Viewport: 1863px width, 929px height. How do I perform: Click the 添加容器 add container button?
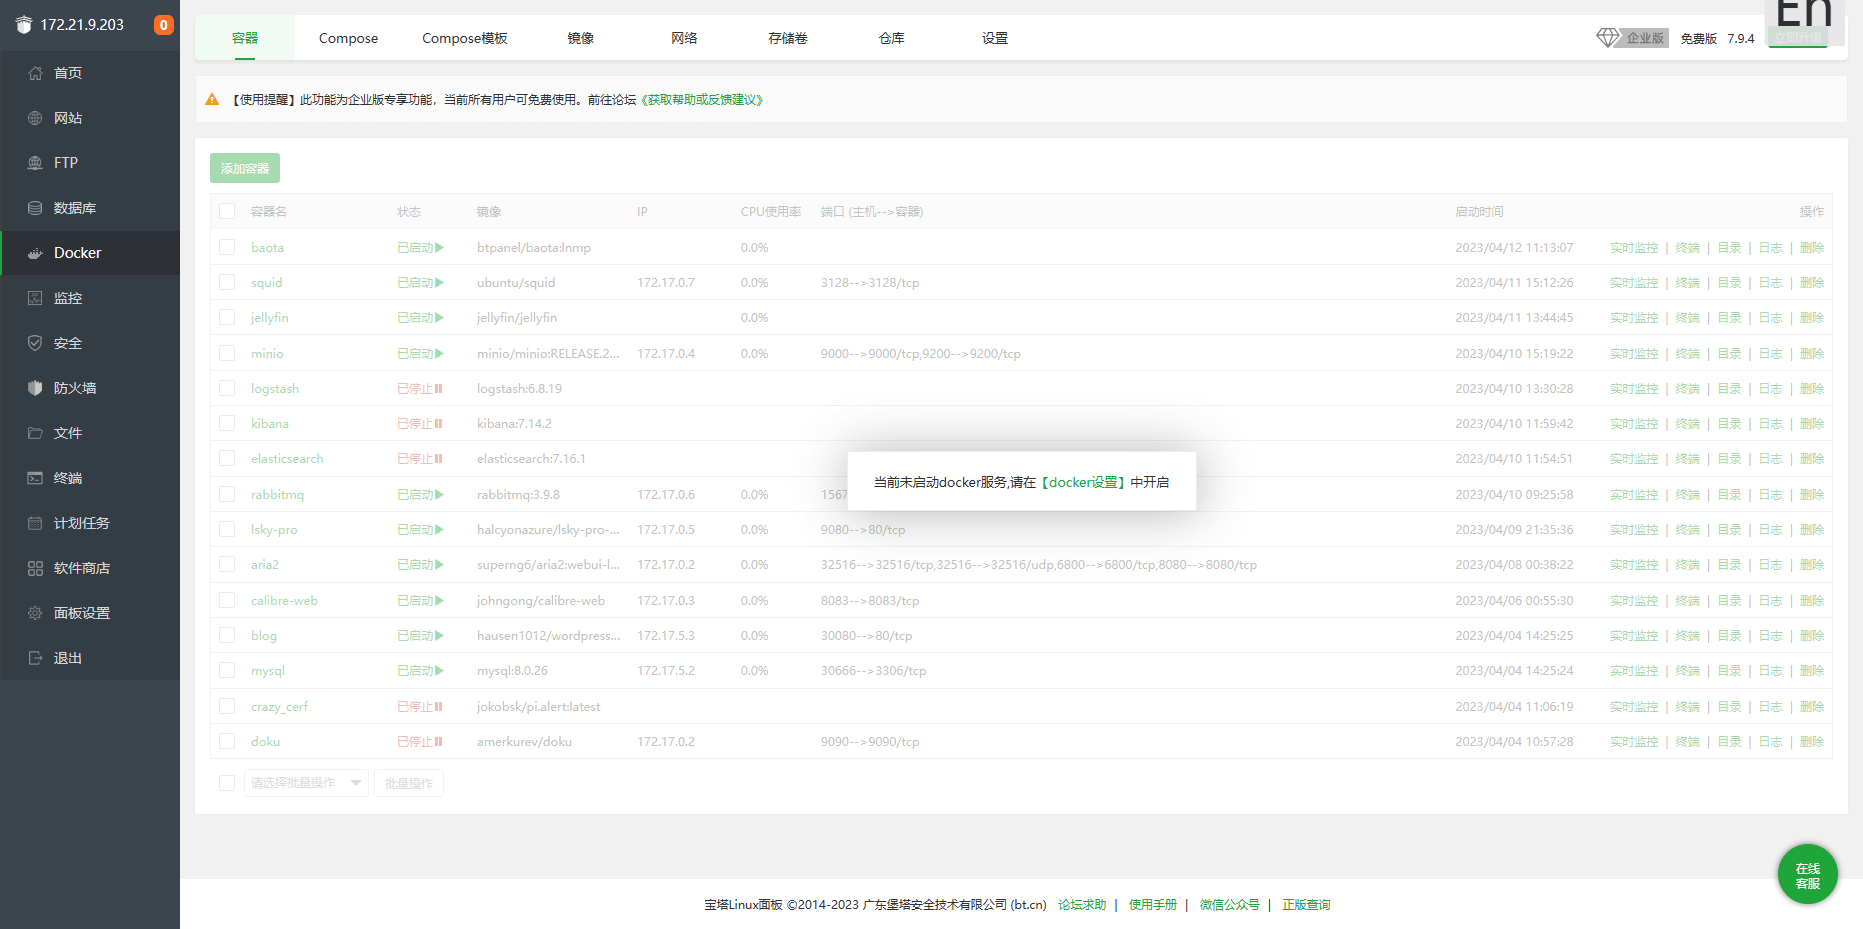coord(244,168)
